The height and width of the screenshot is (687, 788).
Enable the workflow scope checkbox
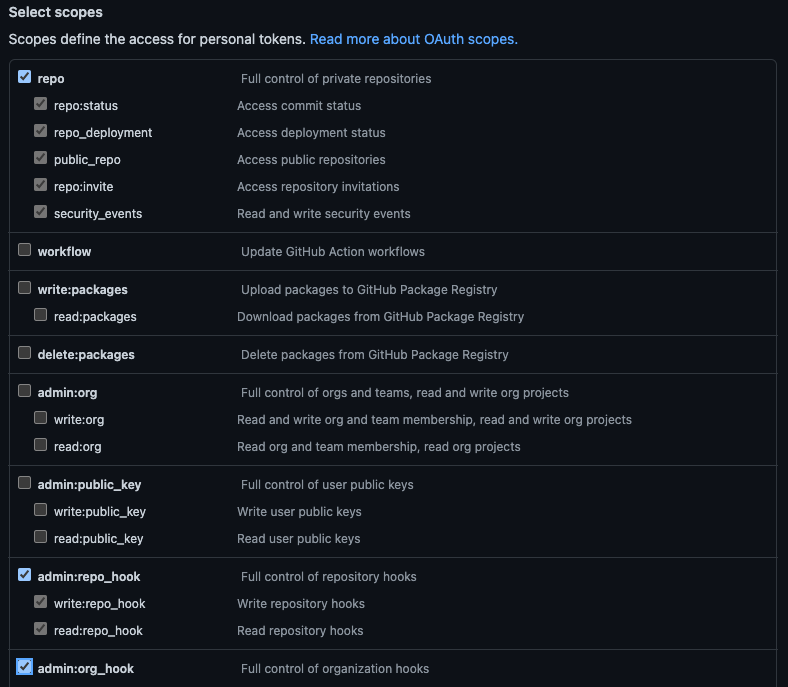25,250
